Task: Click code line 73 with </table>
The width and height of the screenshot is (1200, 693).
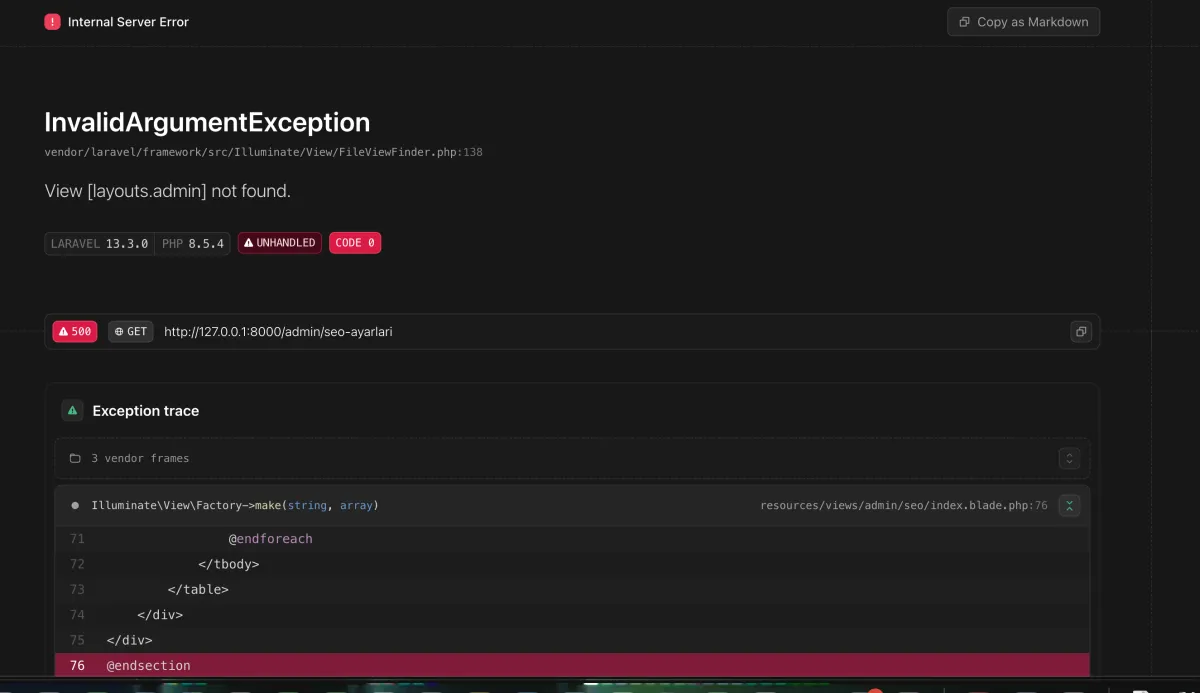Action: click(x=572, y=589)
